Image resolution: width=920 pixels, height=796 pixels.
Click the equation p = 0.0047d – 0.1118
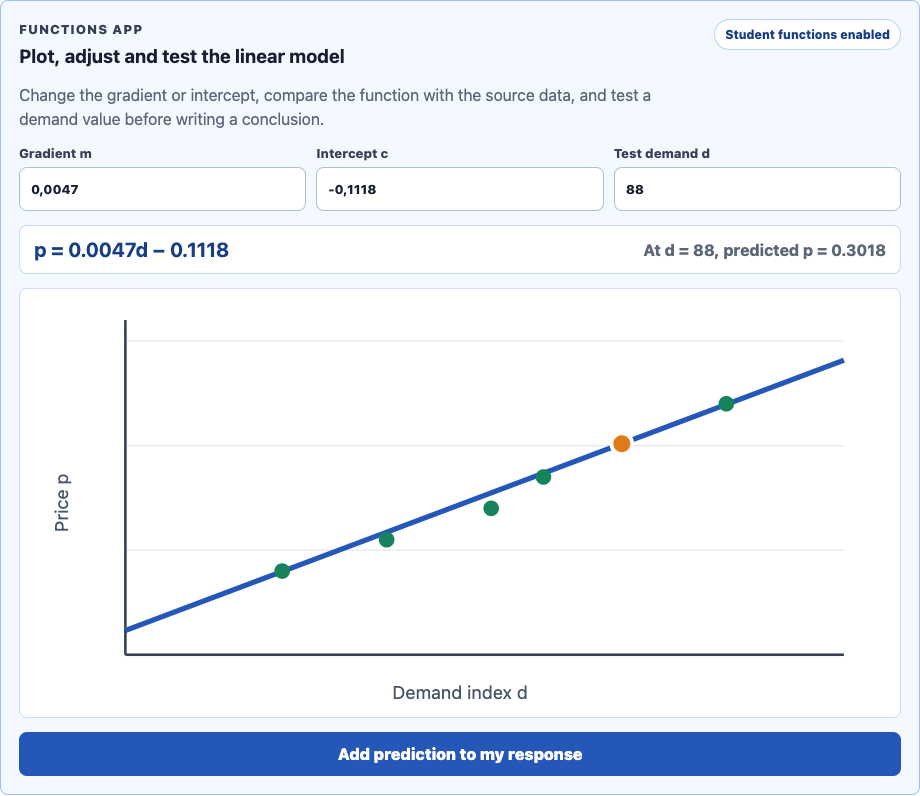coord(131,250)
